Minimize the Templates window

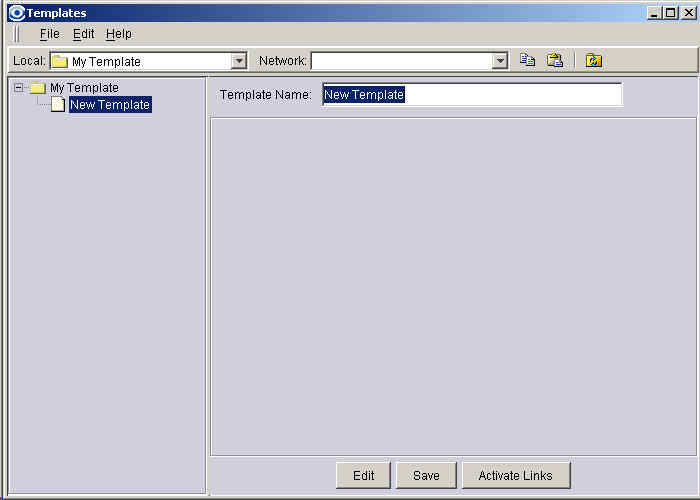click(654, 13)
